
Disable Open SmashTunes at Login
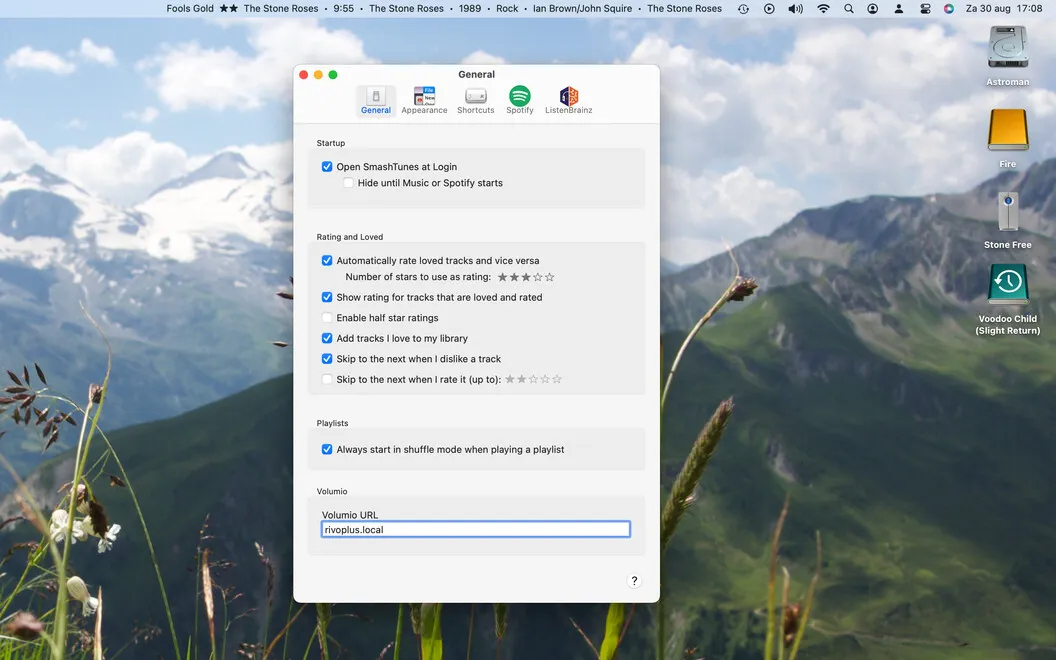click(x=327, y=166)
